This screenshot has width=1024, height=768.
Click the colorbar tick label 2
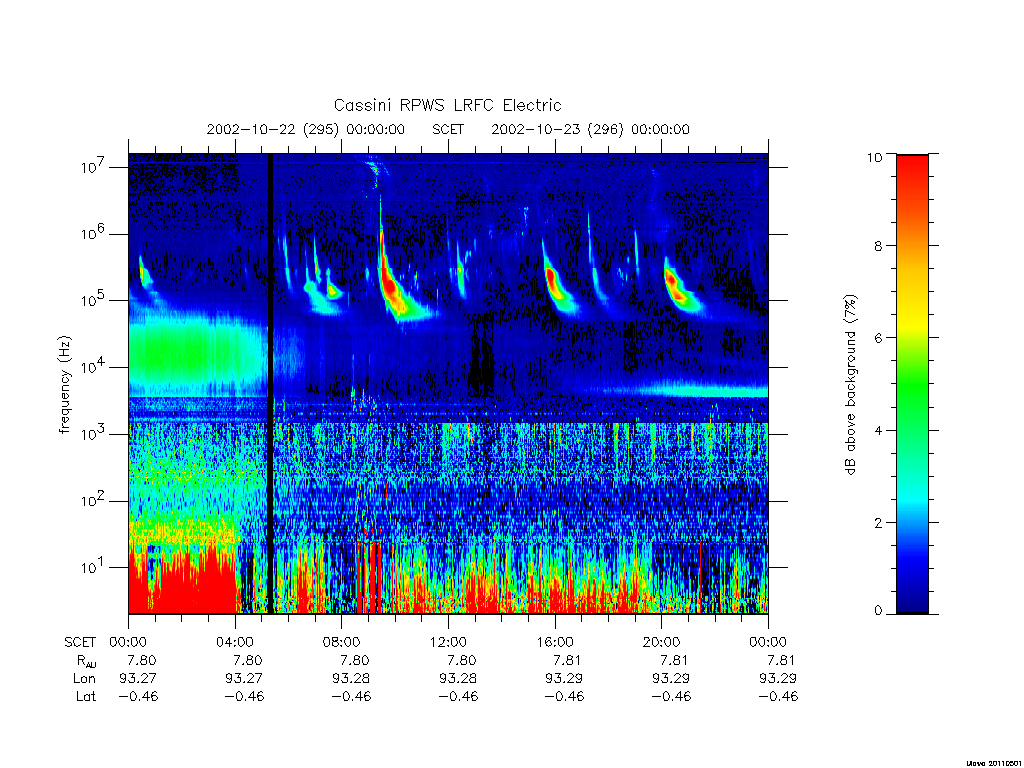(878, 522)
